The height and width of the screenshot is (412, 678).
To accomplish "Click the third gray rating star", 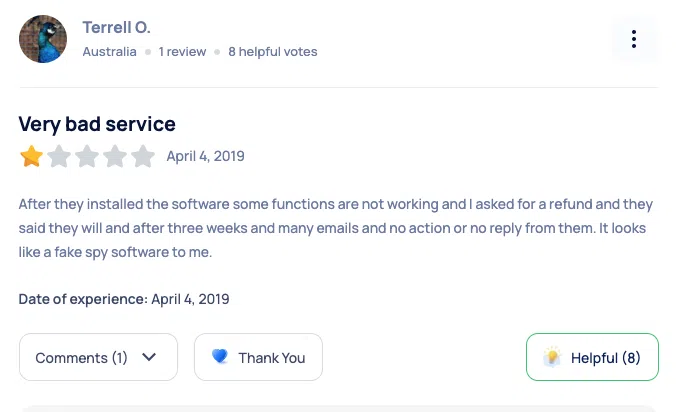I will click(x=87, y=156).
